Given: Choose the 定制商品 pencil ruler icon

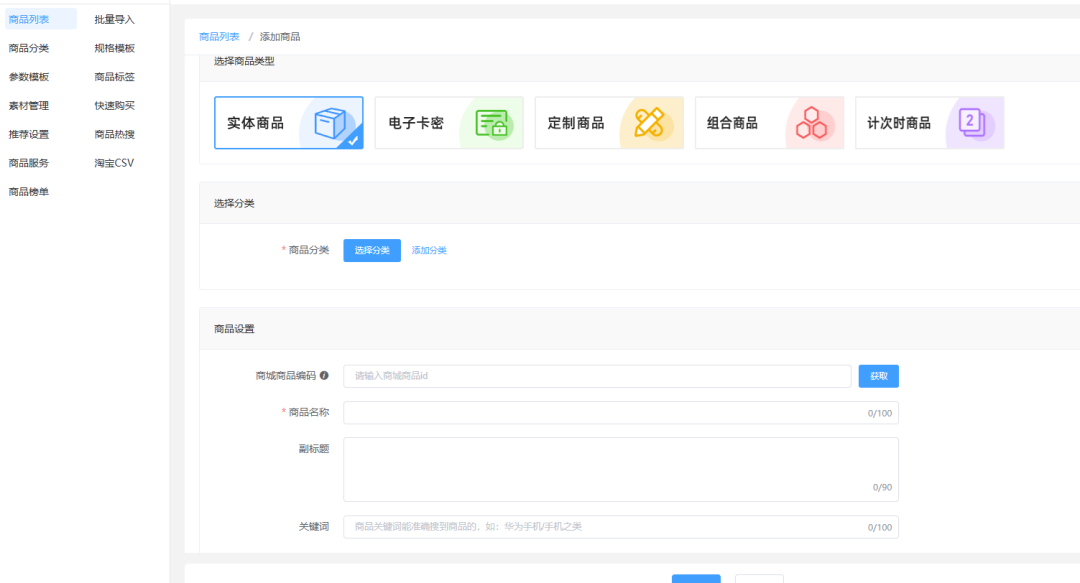Looking at the screenshot, I should coord(649,123).
